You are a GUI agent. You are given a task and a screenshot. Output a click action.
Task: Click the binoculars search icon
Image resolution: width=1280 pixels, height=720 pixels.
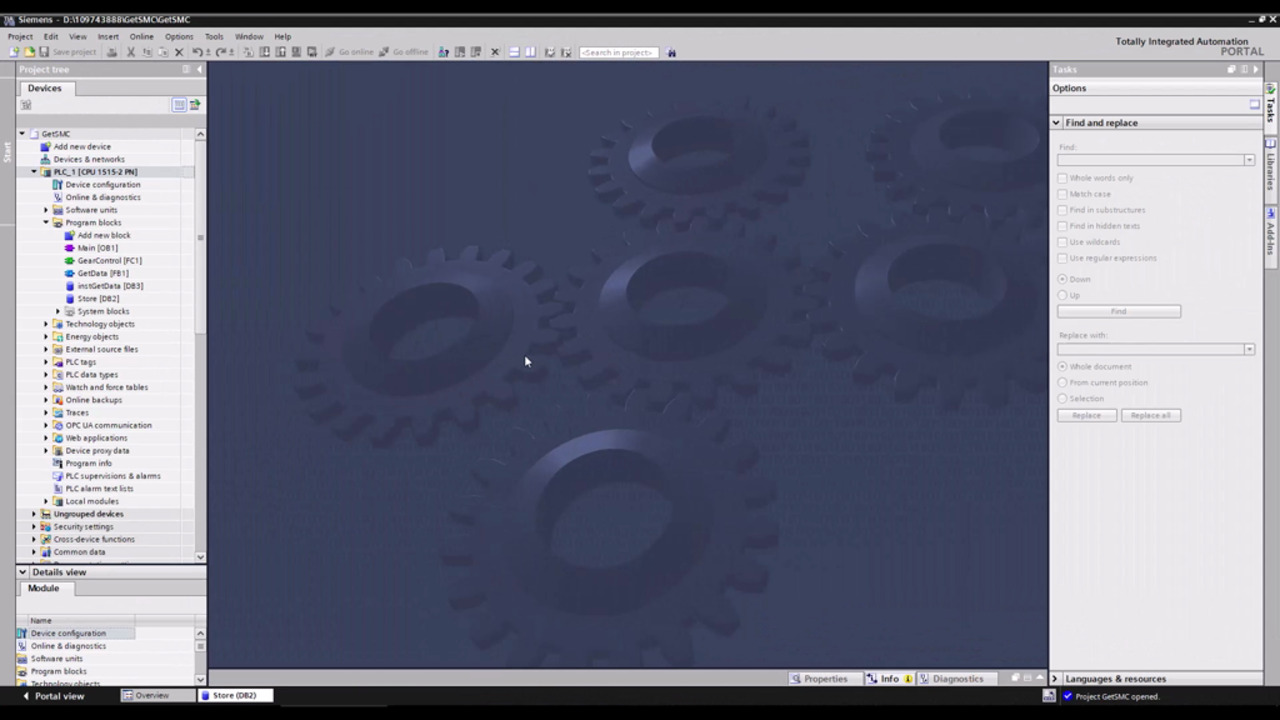click(x=671, y=52)
